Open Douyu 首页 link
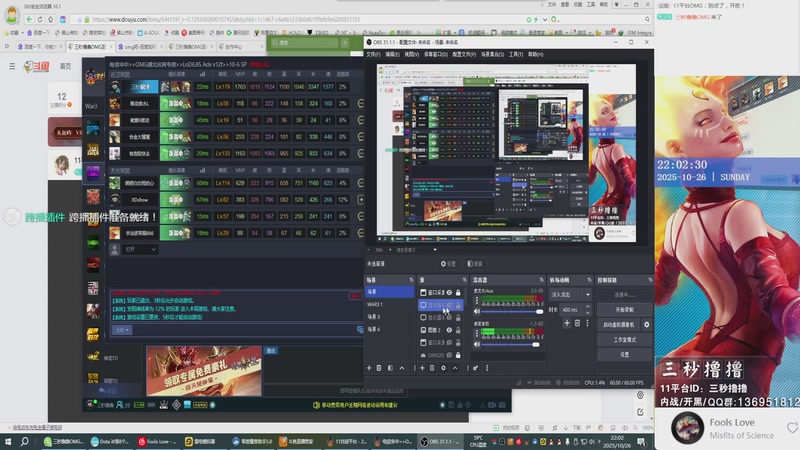 pos(65,66)
